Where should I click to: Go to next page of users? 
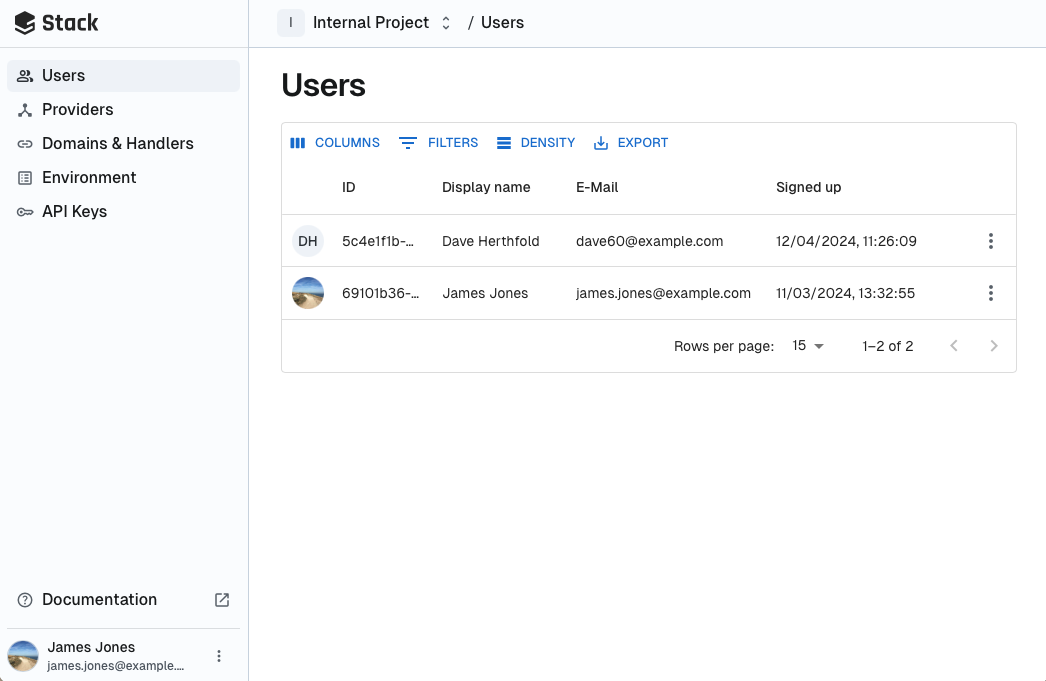993,346
